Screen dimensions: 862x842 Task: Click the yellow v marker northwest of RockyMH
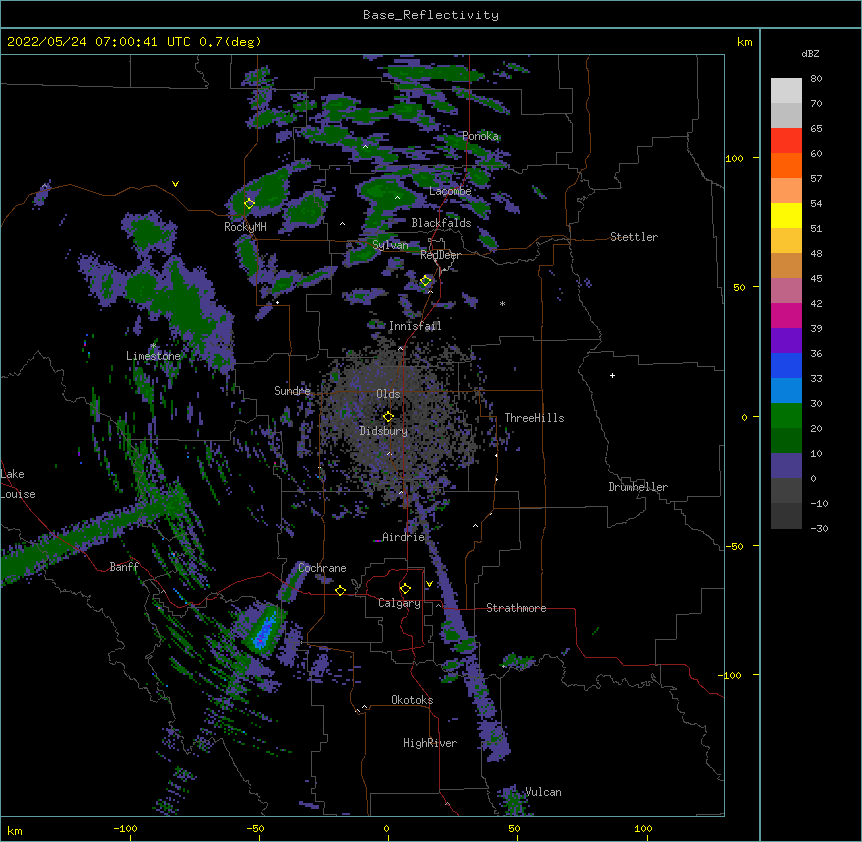click(175, 184)
